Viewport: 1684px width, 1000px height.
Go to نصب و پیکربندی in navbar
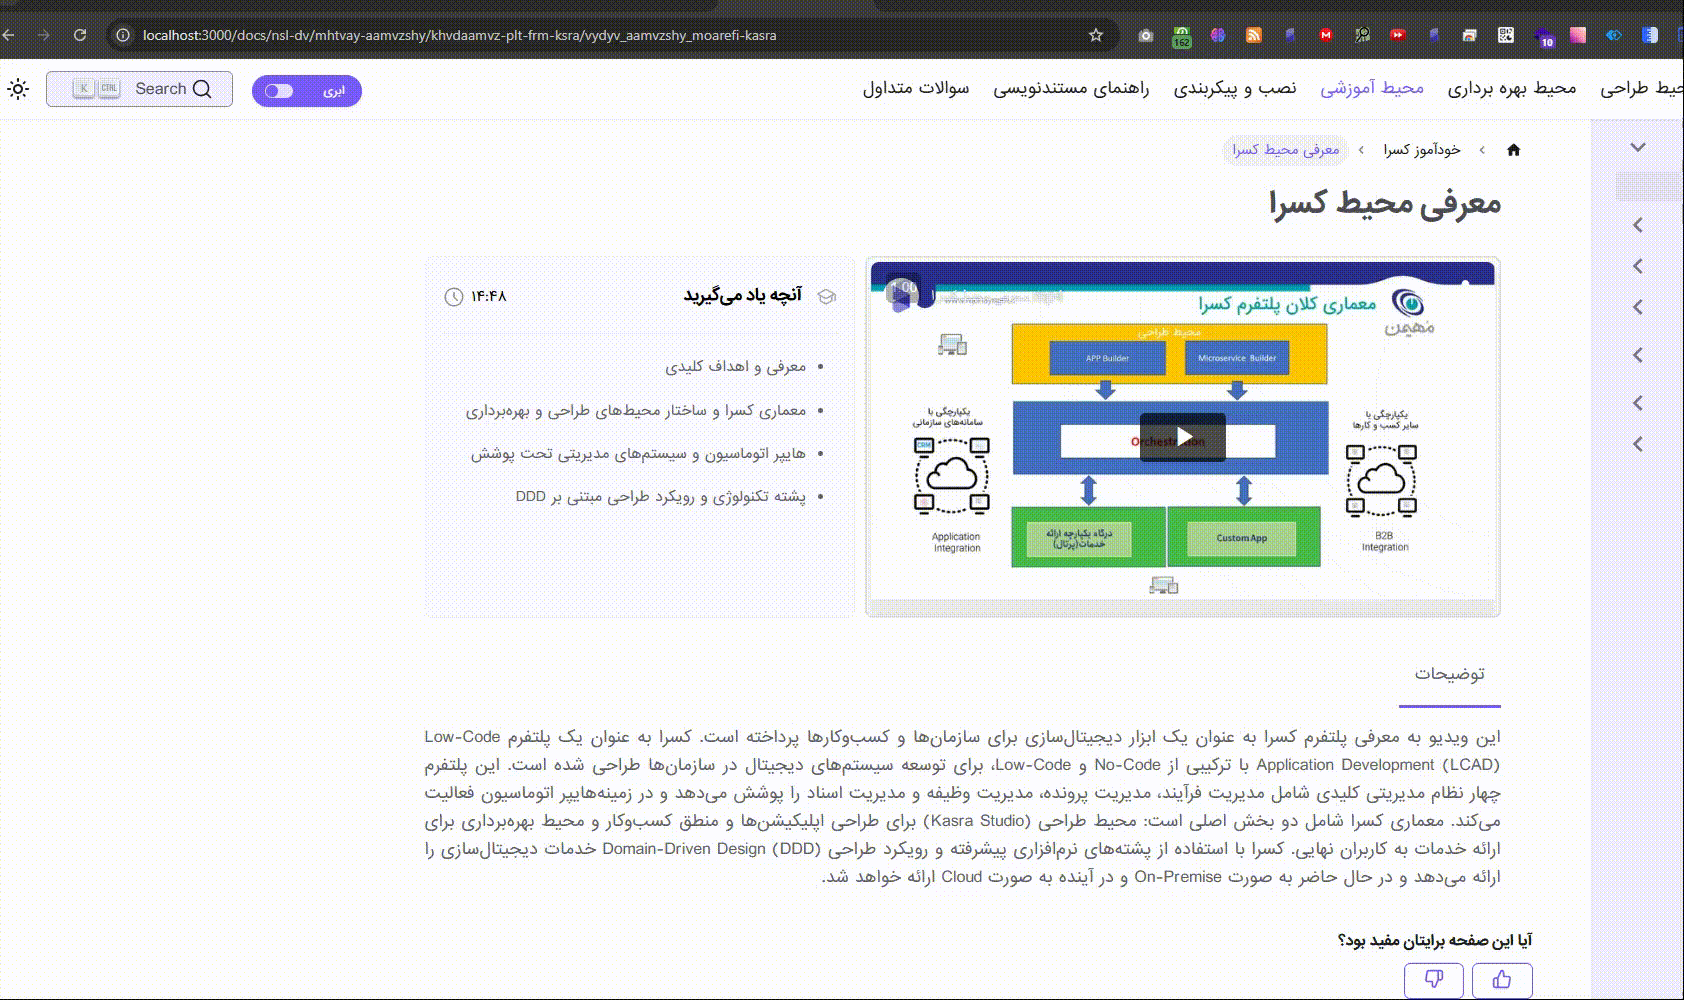tap(1234, 88)
